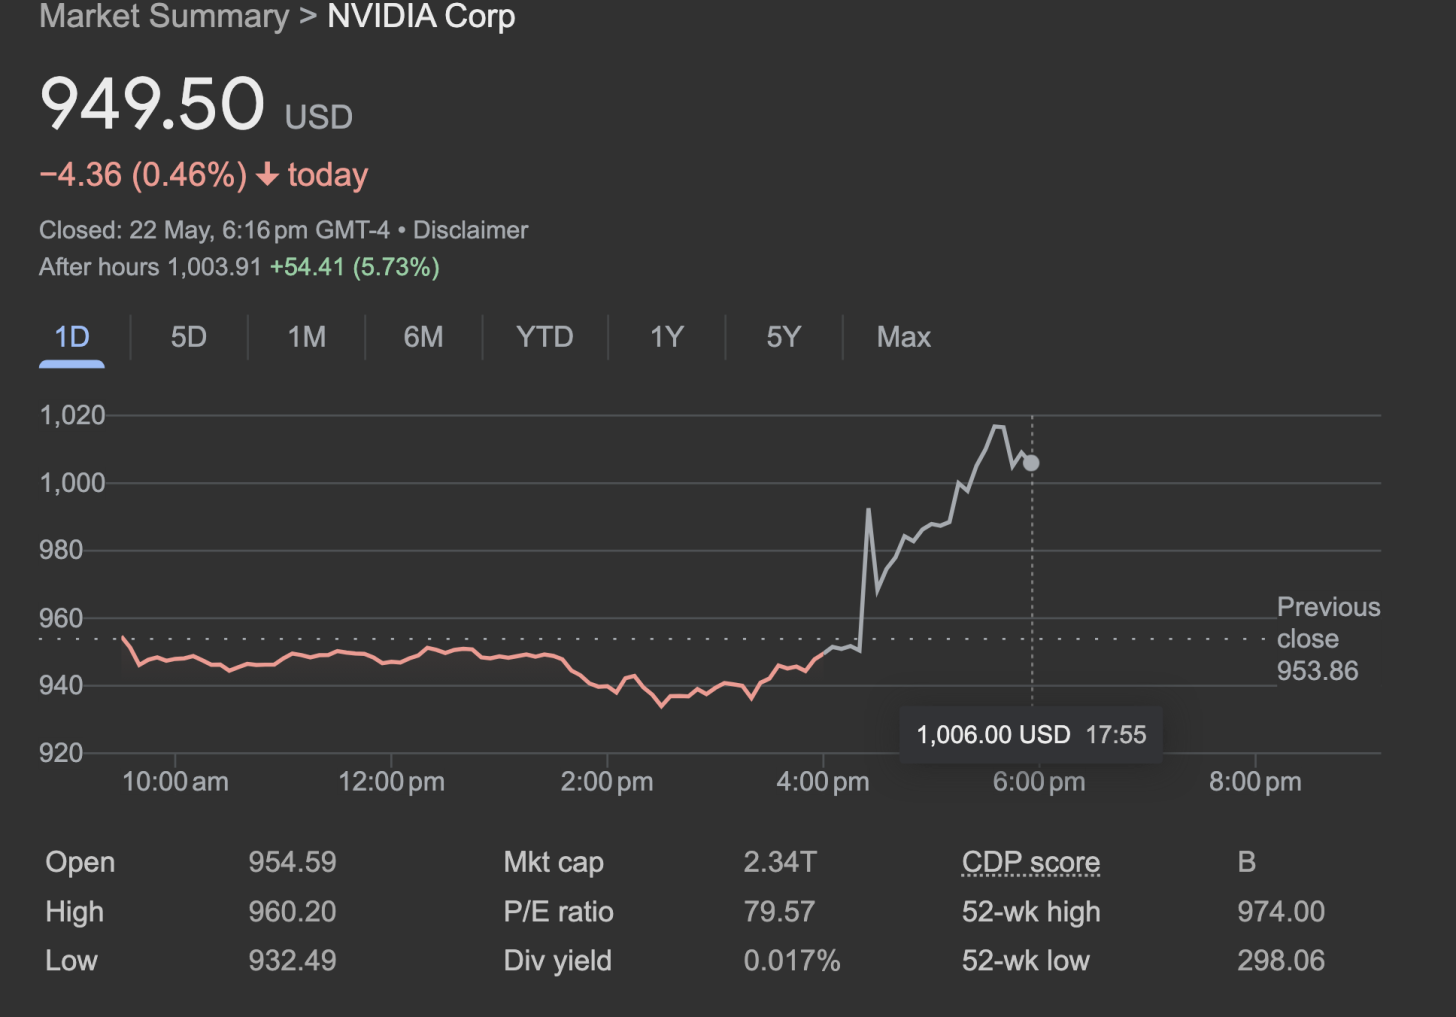Click the 2:00 pm time axis label
Image resolution: width=1456 pixels, height=1017 pixels.
click(x=607, y=782)
